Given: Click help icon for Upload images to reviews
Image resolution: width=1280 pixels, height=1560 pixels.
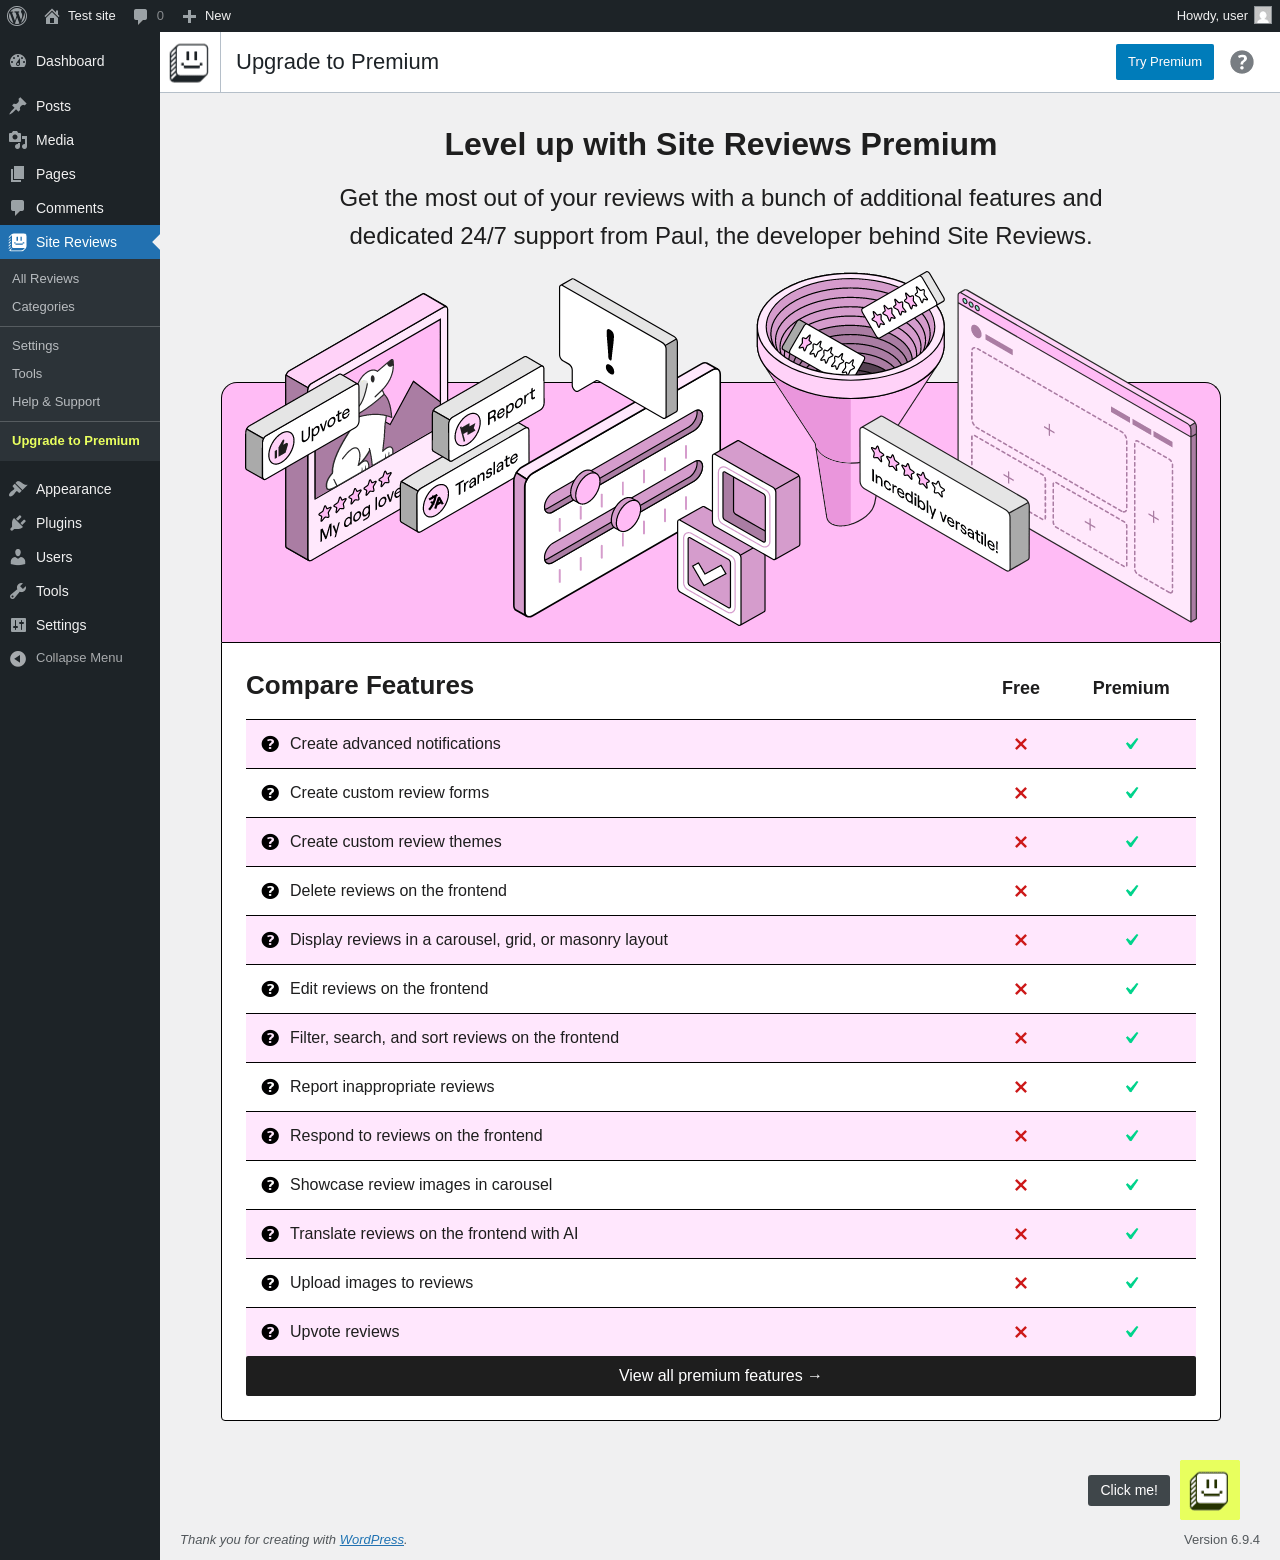Looking at the screenshot, I should pos(270,1283).
